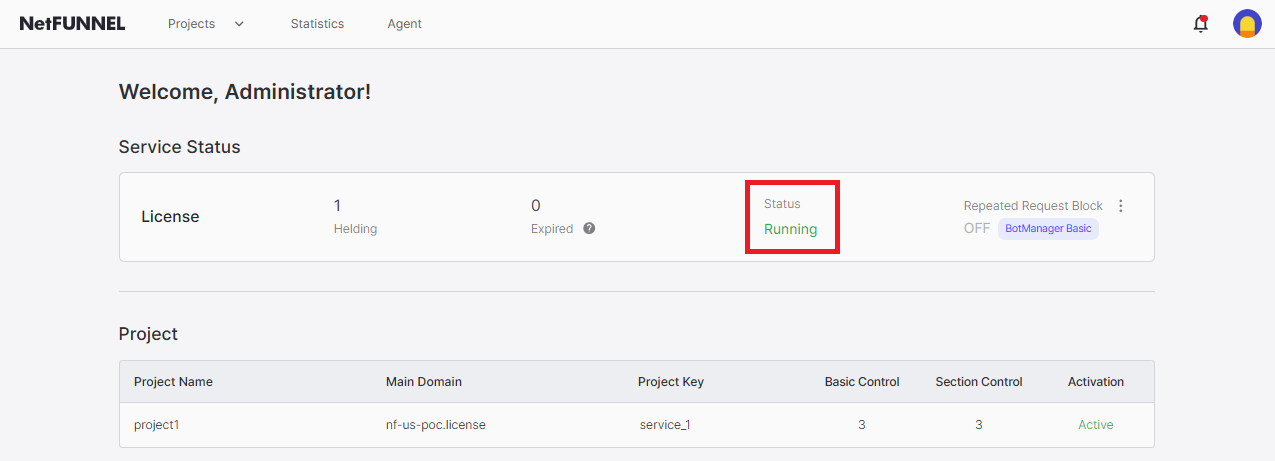Expand the Projects dropdown chevron
This screenshot has width=1275, height=461.
(239, 24)
